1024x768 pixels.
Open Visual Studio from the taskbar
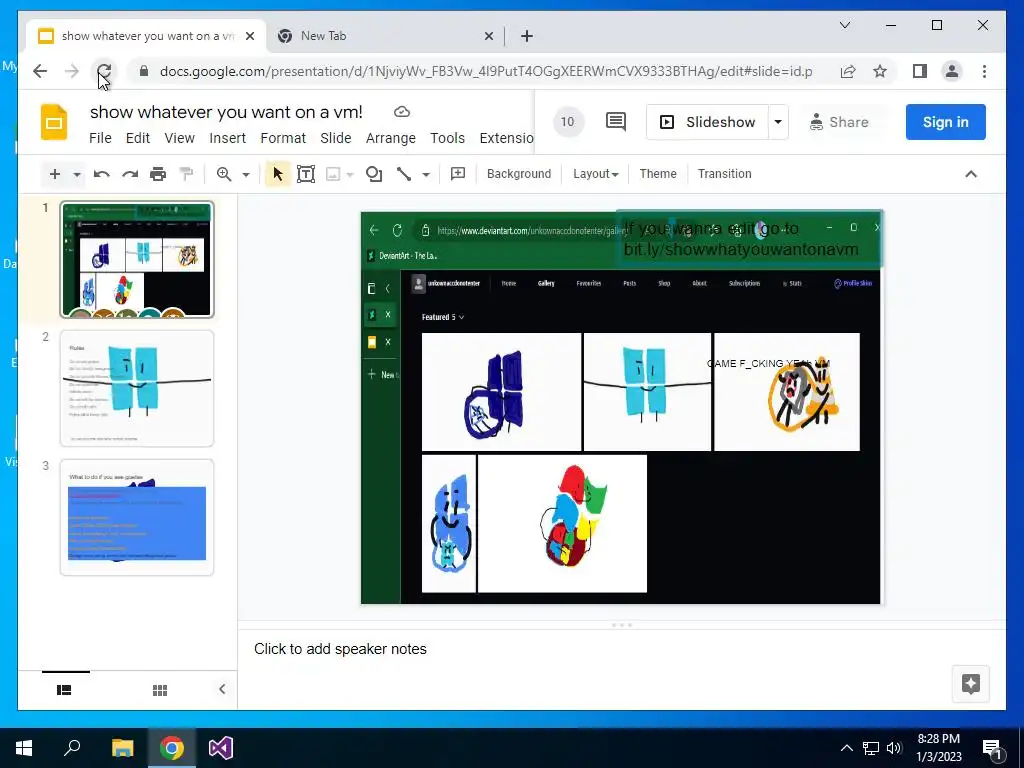point(221,748)
